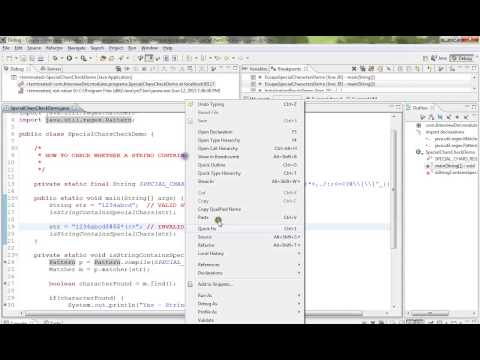This screenshot has width=480, height=360.
Task: Open dropdown arrow next to Debug bug icon
Action: pos(62,59)
